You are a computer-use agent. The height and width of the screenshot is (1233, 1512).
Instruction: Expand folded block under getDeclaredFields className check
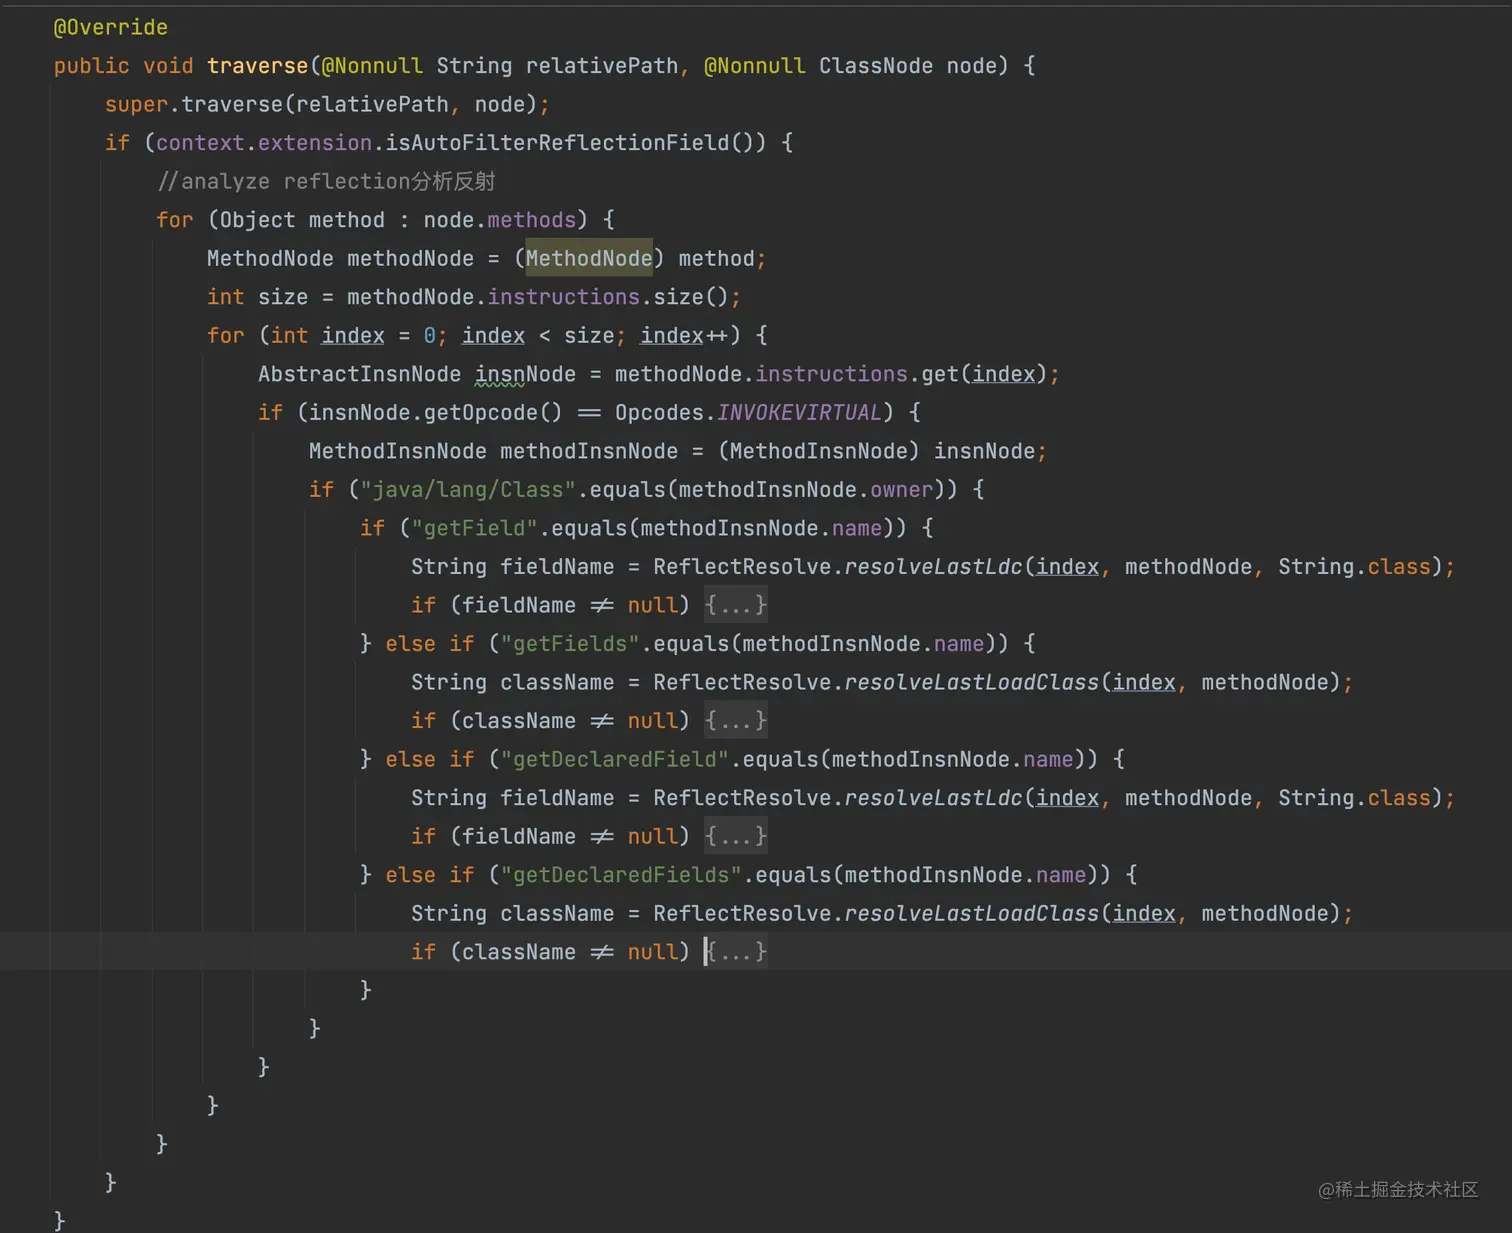point(735,952)
